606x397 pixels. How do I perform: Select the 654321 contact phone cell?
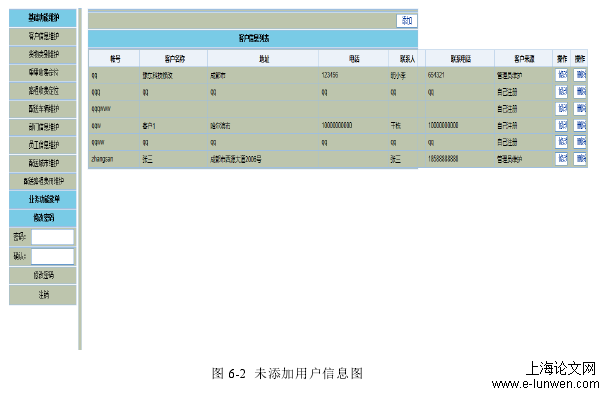460,75
